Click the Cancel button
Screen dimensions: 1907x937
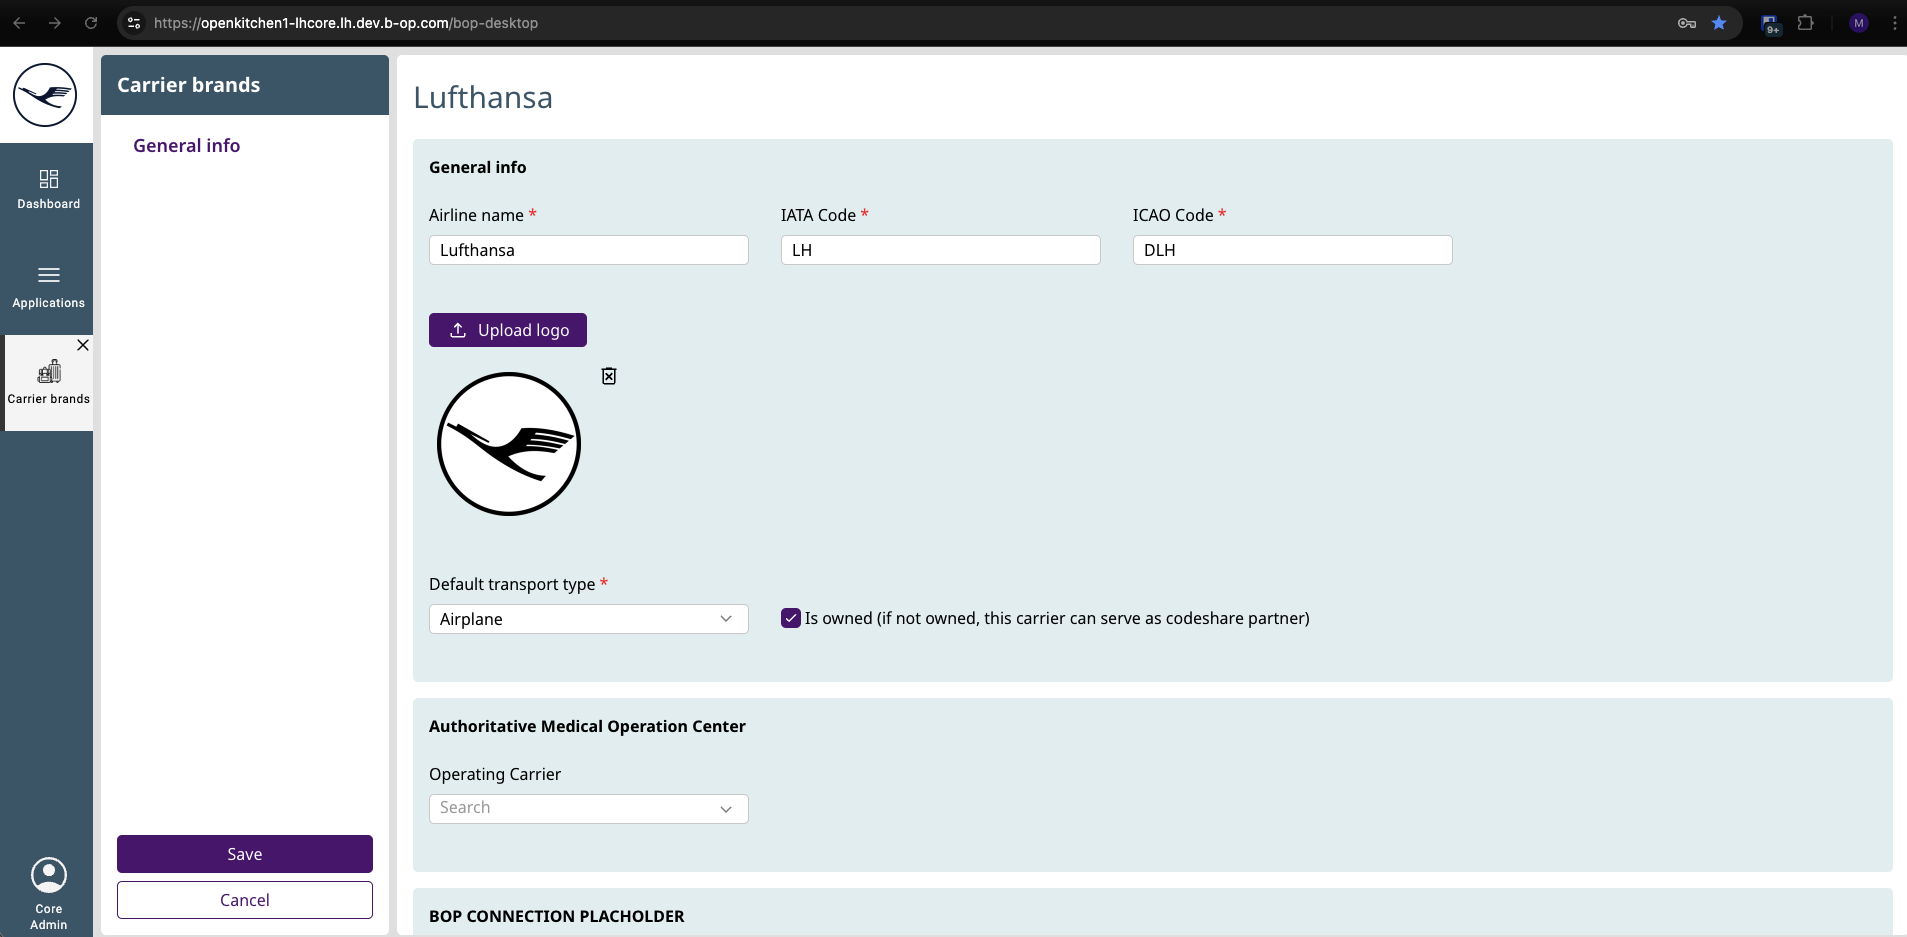[245, 900]
